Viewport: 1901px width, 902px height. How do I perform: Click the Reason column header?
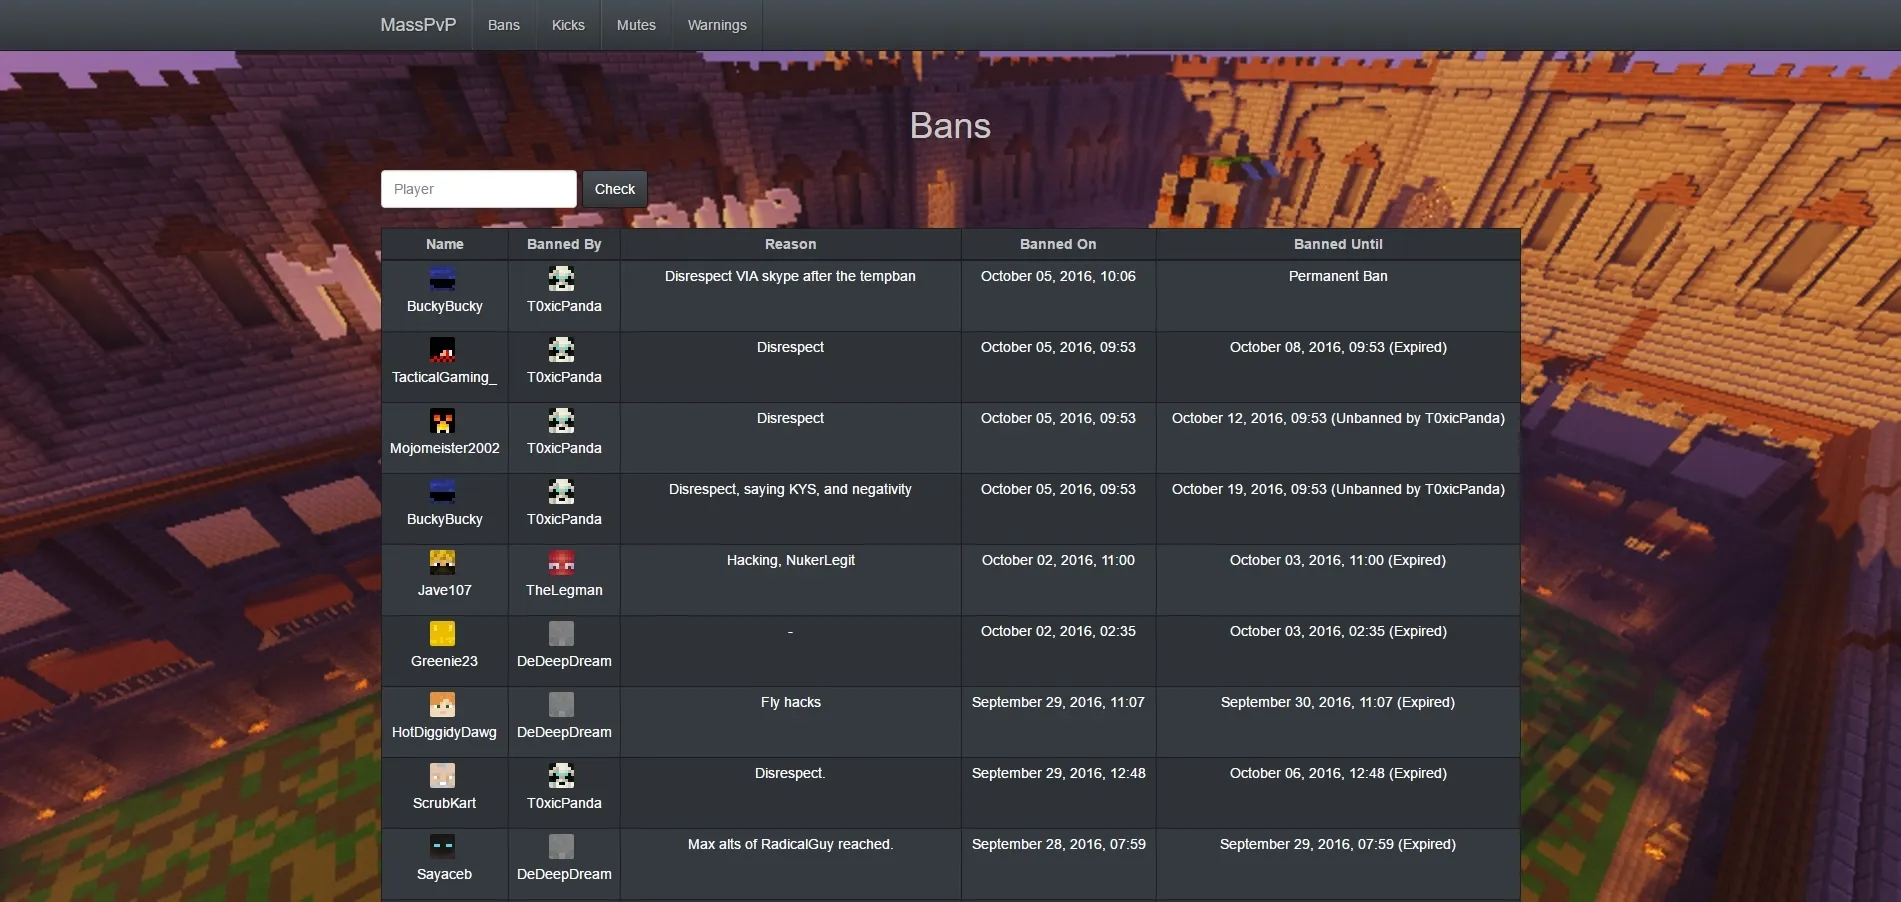[x=791, y=244]
